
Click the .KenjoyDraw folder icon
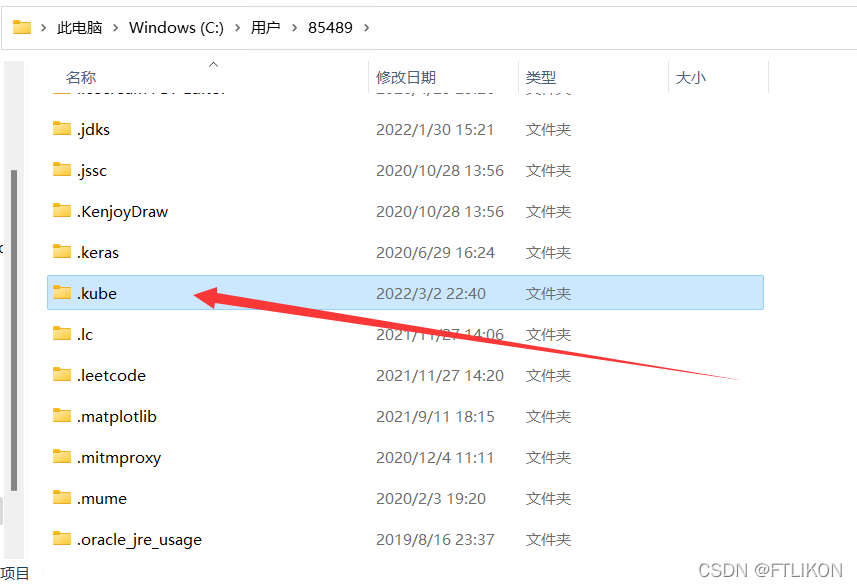pyautogui.click(x=62, y=210)
